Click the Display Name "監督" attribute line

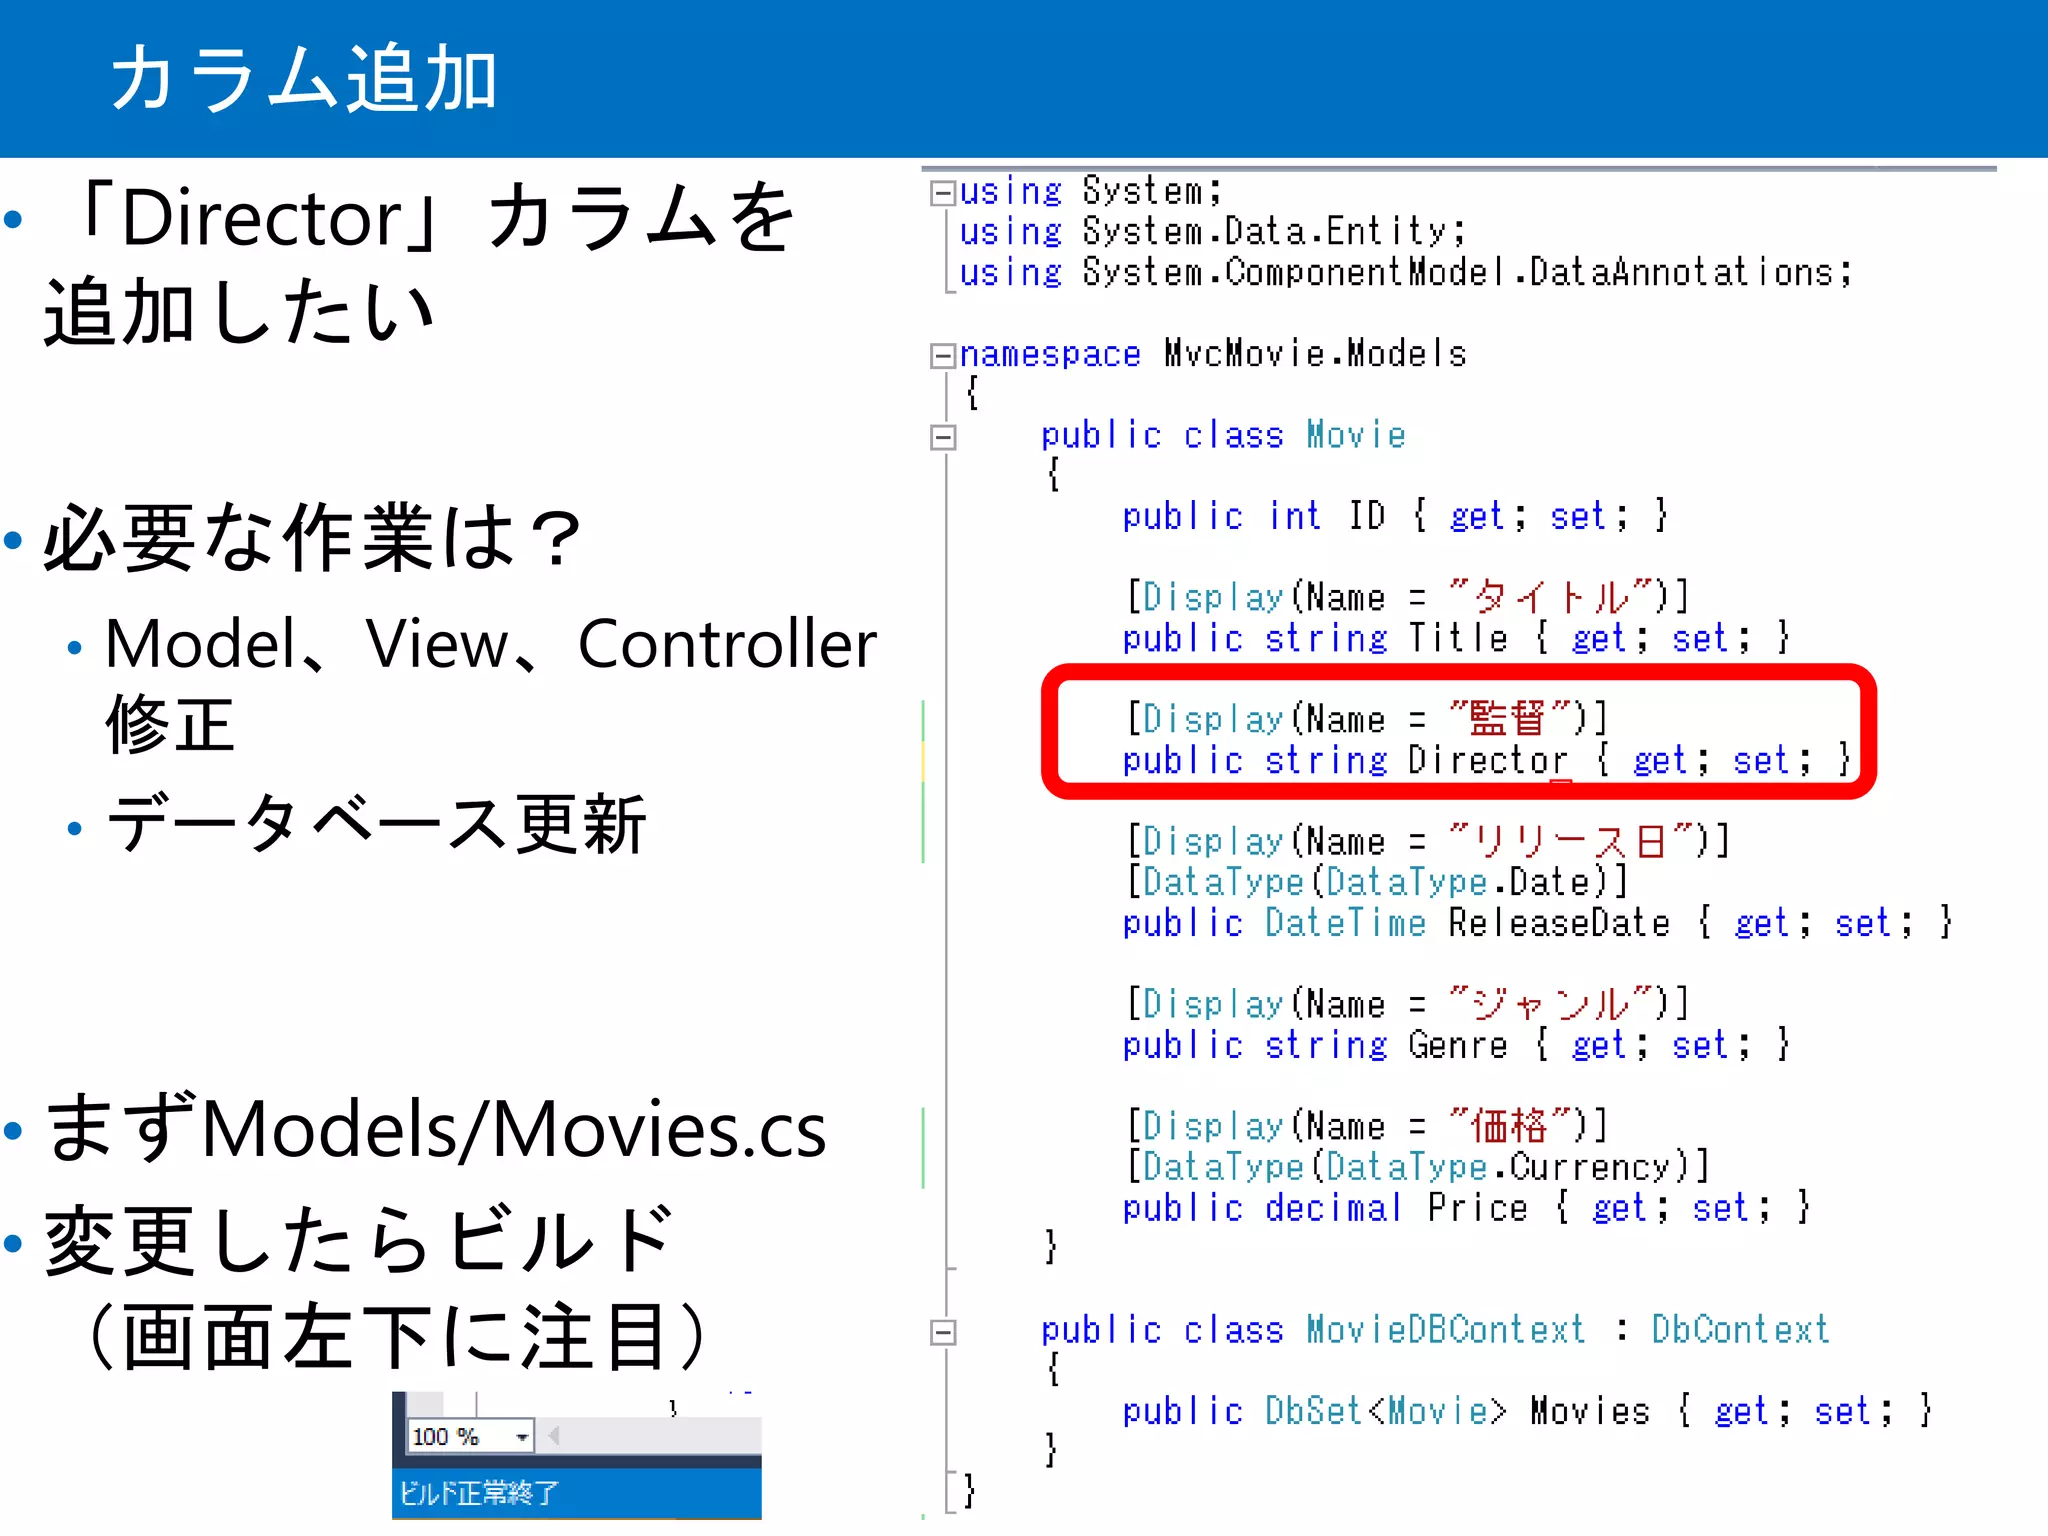[1367, 719]
